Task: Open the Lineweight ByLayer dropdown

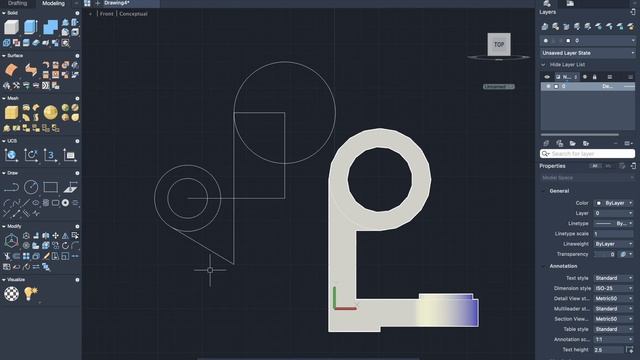Action: (x=614, y=244)
